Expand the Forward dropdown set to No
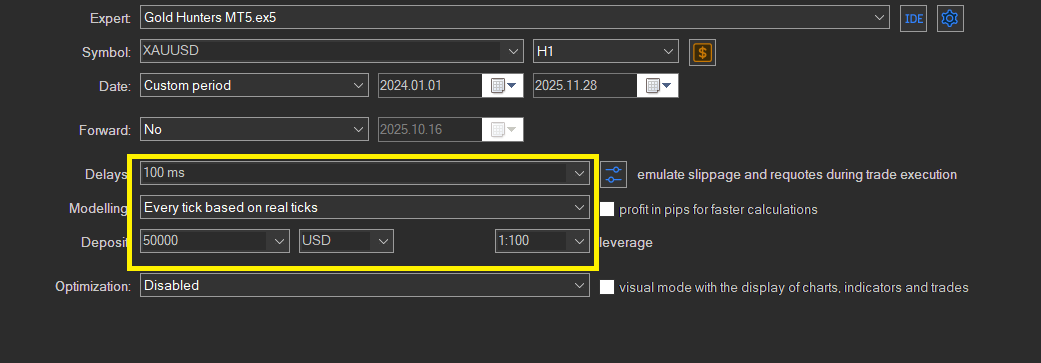The image size is (1041, 363). 254,129
